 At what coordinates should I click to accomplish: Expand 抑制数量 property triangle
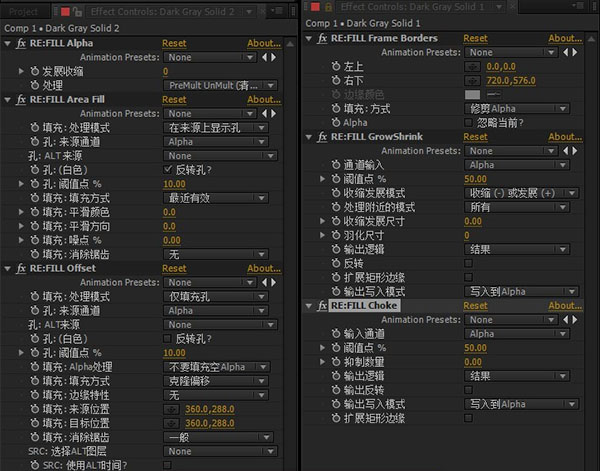(x=322, y=362)
